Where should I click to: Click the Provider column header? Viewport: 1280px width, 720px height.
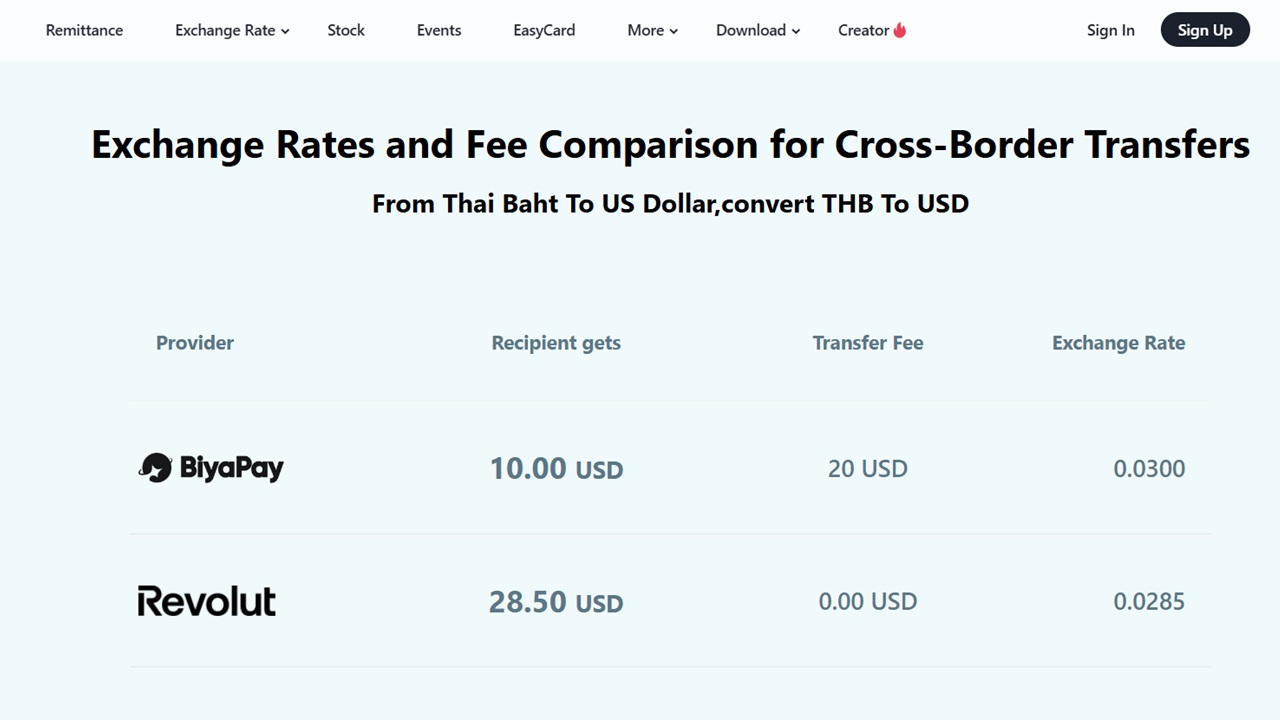pyautogui.click(x=194, y=342)
